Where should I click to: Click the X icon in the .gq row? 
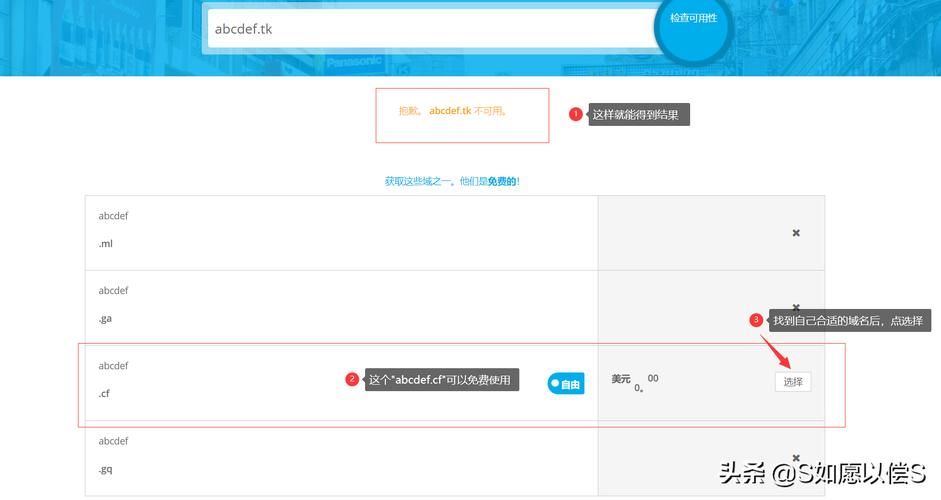click(x=796, y=458)
